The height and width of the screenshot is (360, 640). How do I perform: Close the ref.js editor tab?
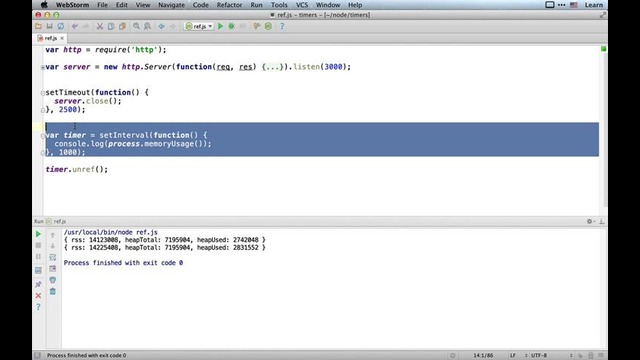[x=62, y=38]
